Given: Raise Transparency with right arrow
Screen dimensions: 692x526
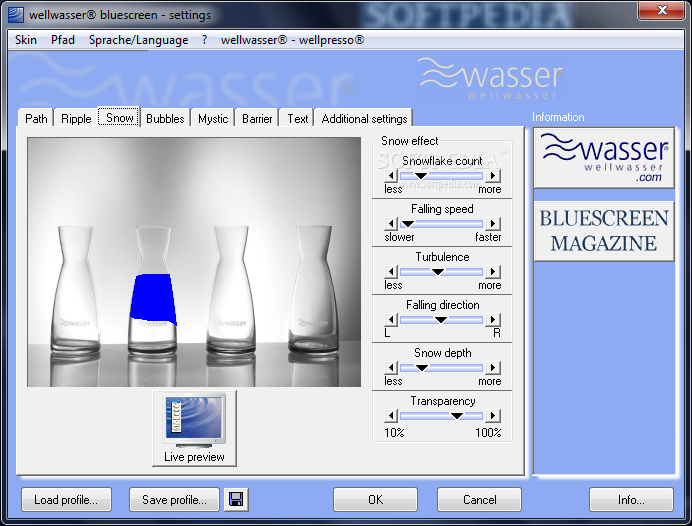Looking at the screenshot, I should point(493,416).
